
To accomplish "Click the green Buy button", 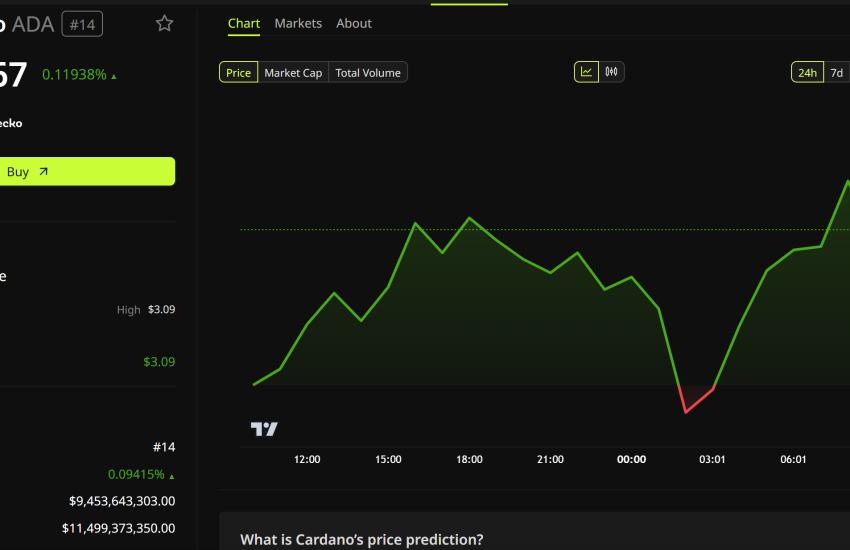I will pyautogui.click(x=87, y=172).
